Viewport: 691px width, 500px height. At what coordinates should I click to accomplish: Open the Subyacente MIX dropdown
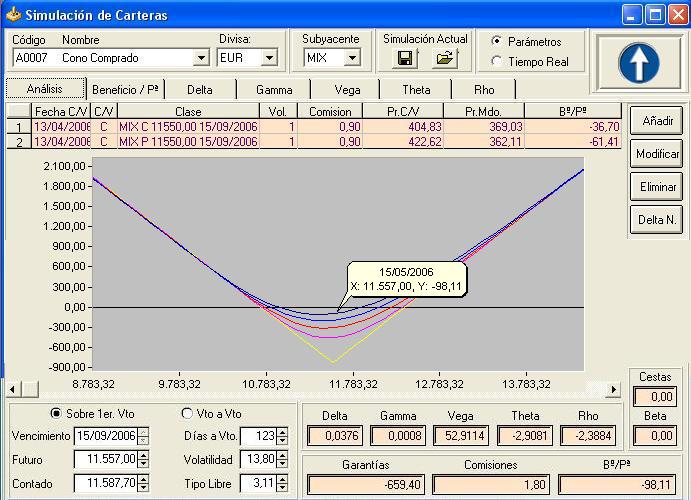352,58
